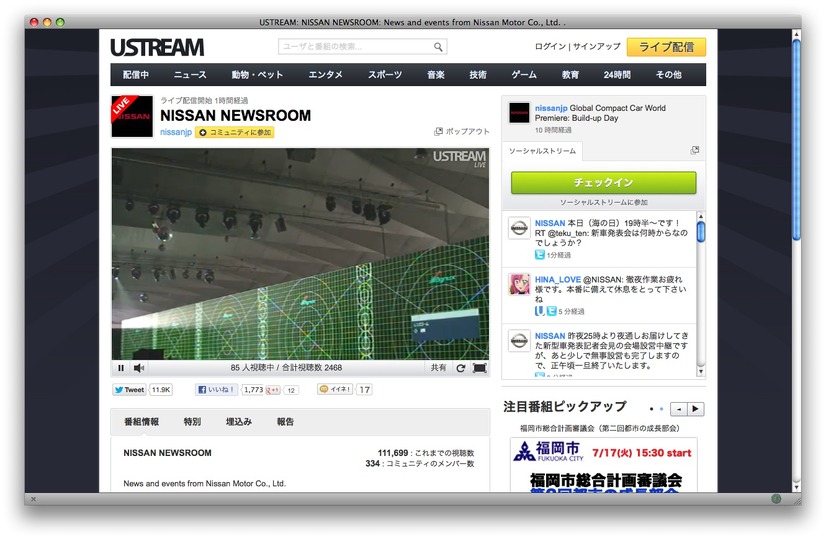Click the Nissan LIVE channel thumbnail
The width and height of the screenshot is (826, 539).
132,116
